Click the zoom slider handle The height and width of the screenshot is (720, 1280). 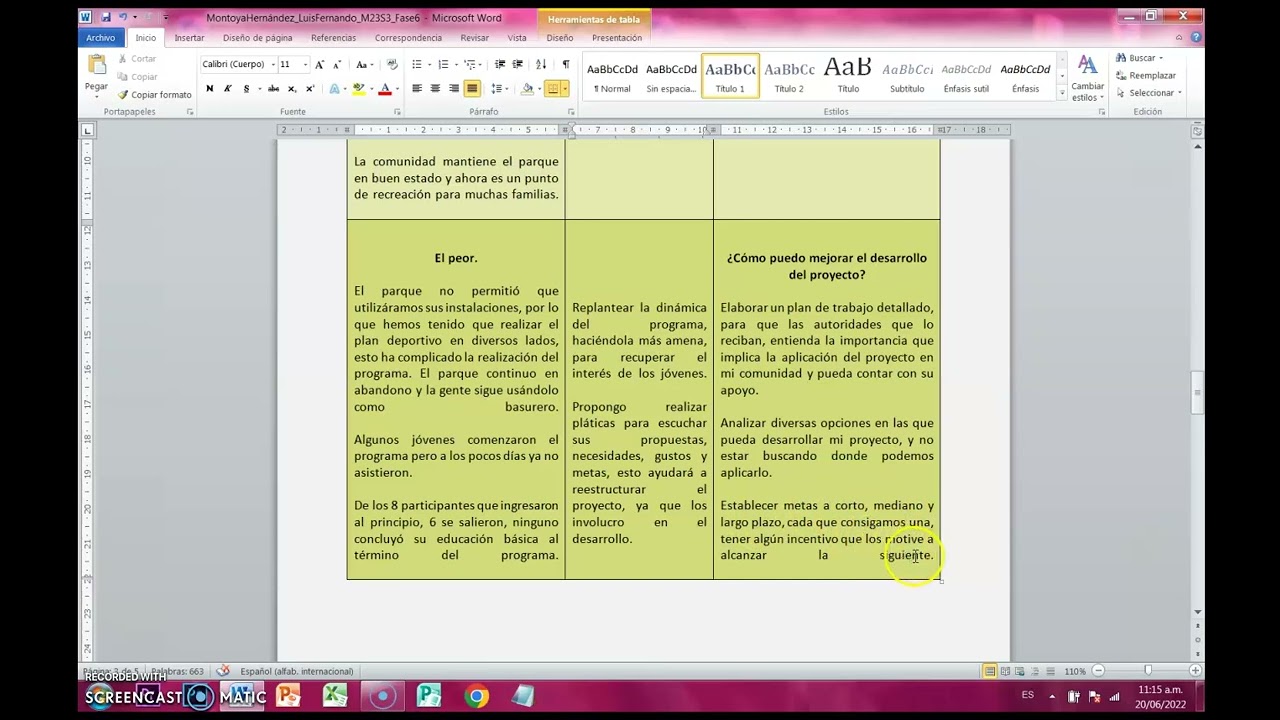point(1148,671)
